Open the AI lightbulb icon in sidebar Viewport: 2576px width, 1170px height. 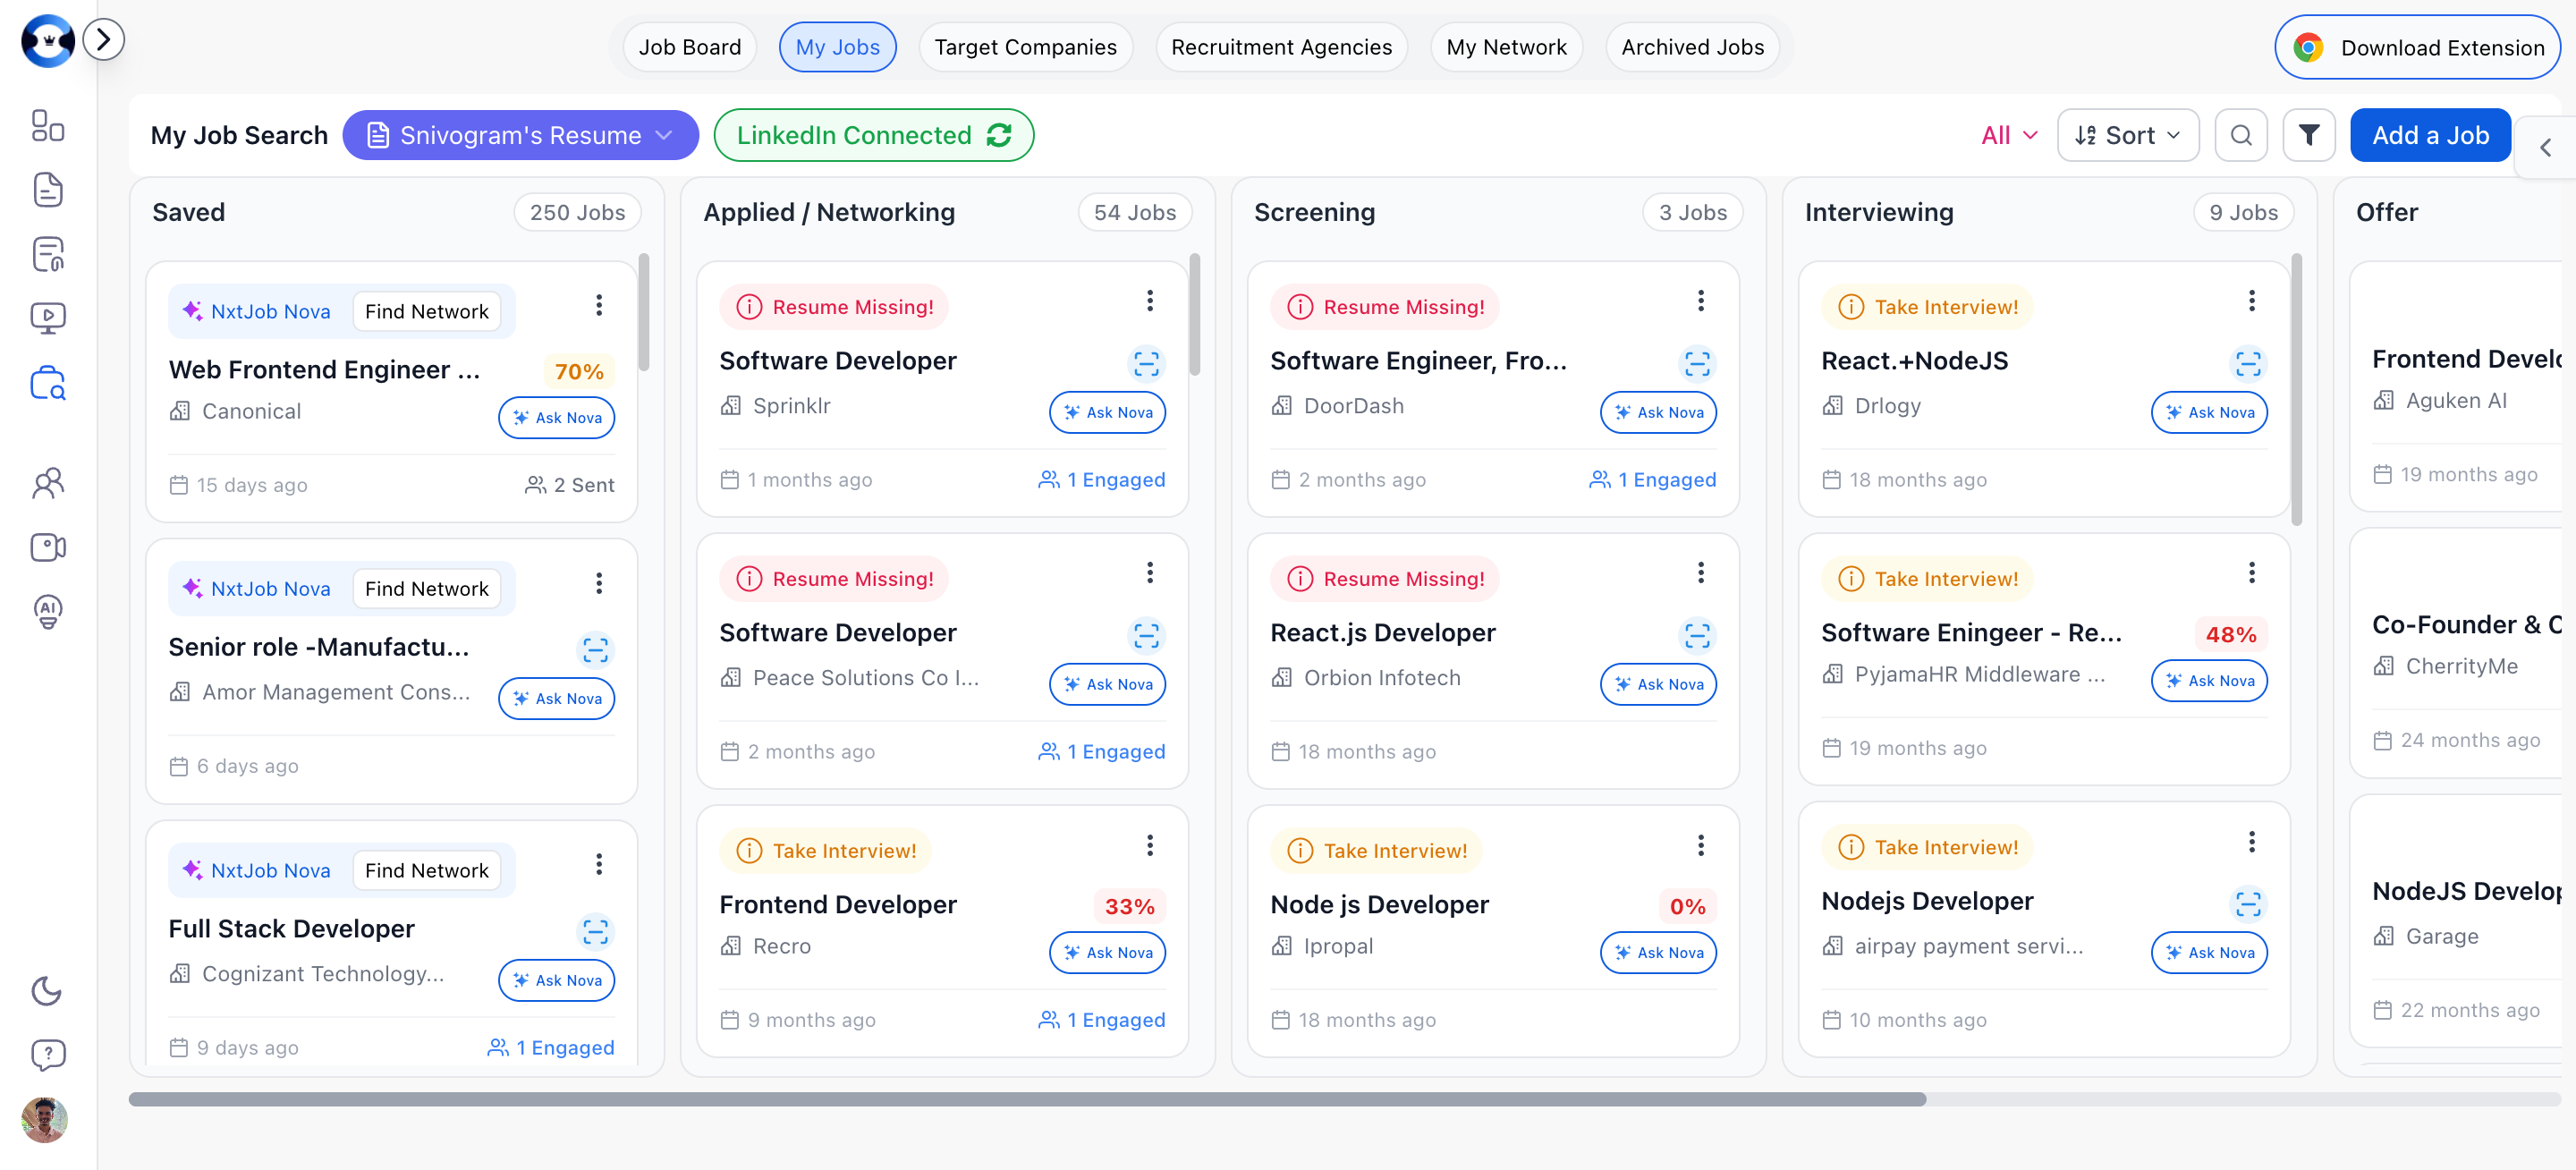pyautogui.click(x=48, y=611)
